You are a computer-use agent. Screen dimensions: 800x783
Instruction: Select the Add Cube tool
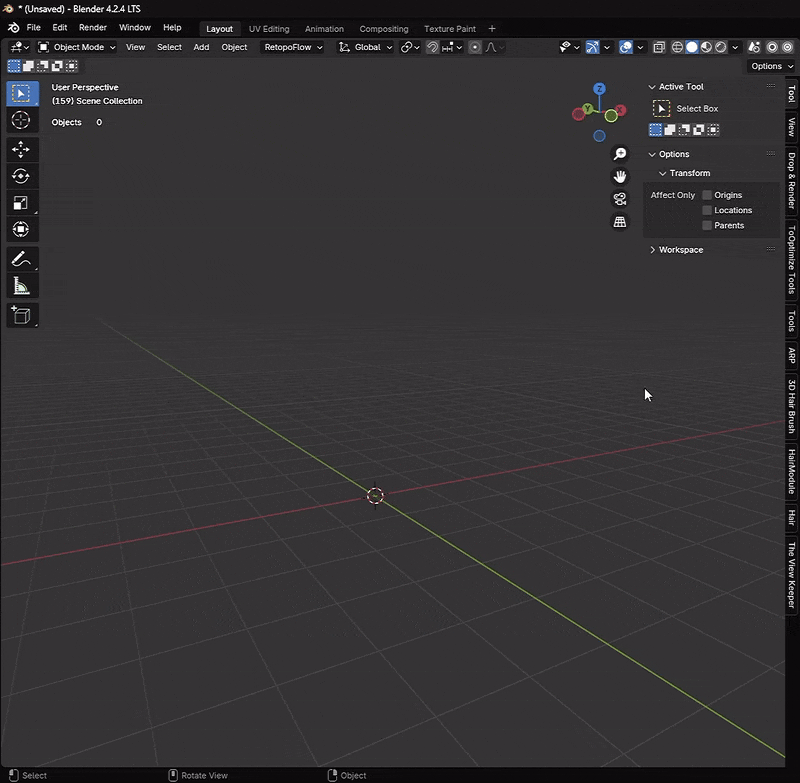21,316
